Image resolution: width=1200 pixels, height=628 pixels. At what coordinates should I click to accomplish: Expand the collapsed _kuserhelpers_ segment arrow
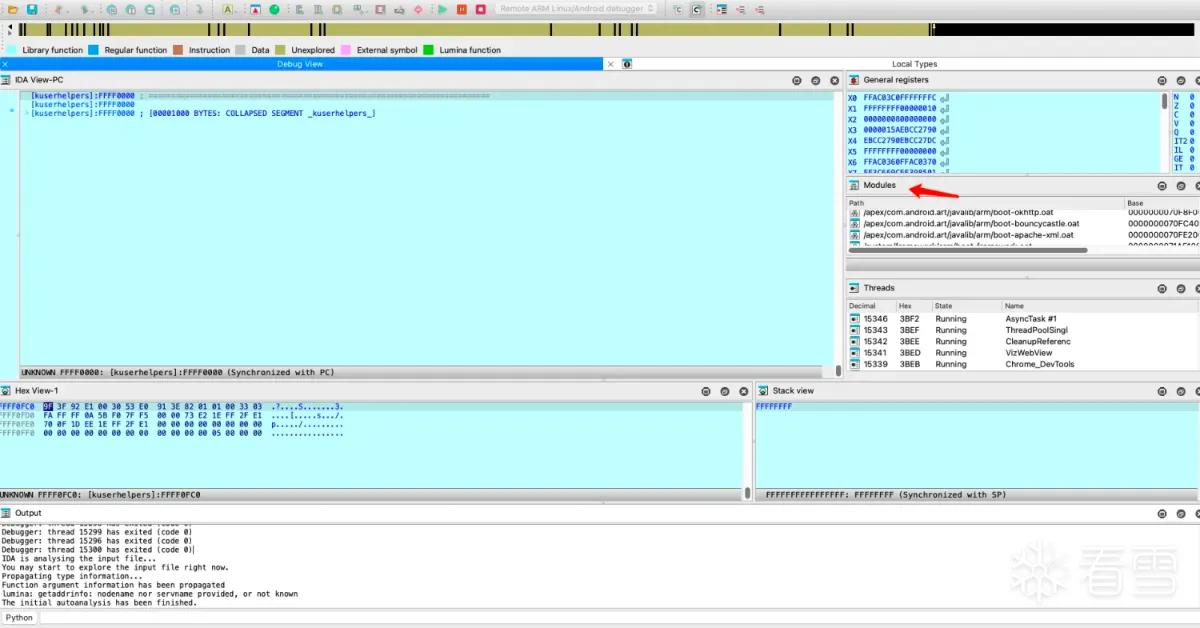pyautogui.click(x=26, y=113)
